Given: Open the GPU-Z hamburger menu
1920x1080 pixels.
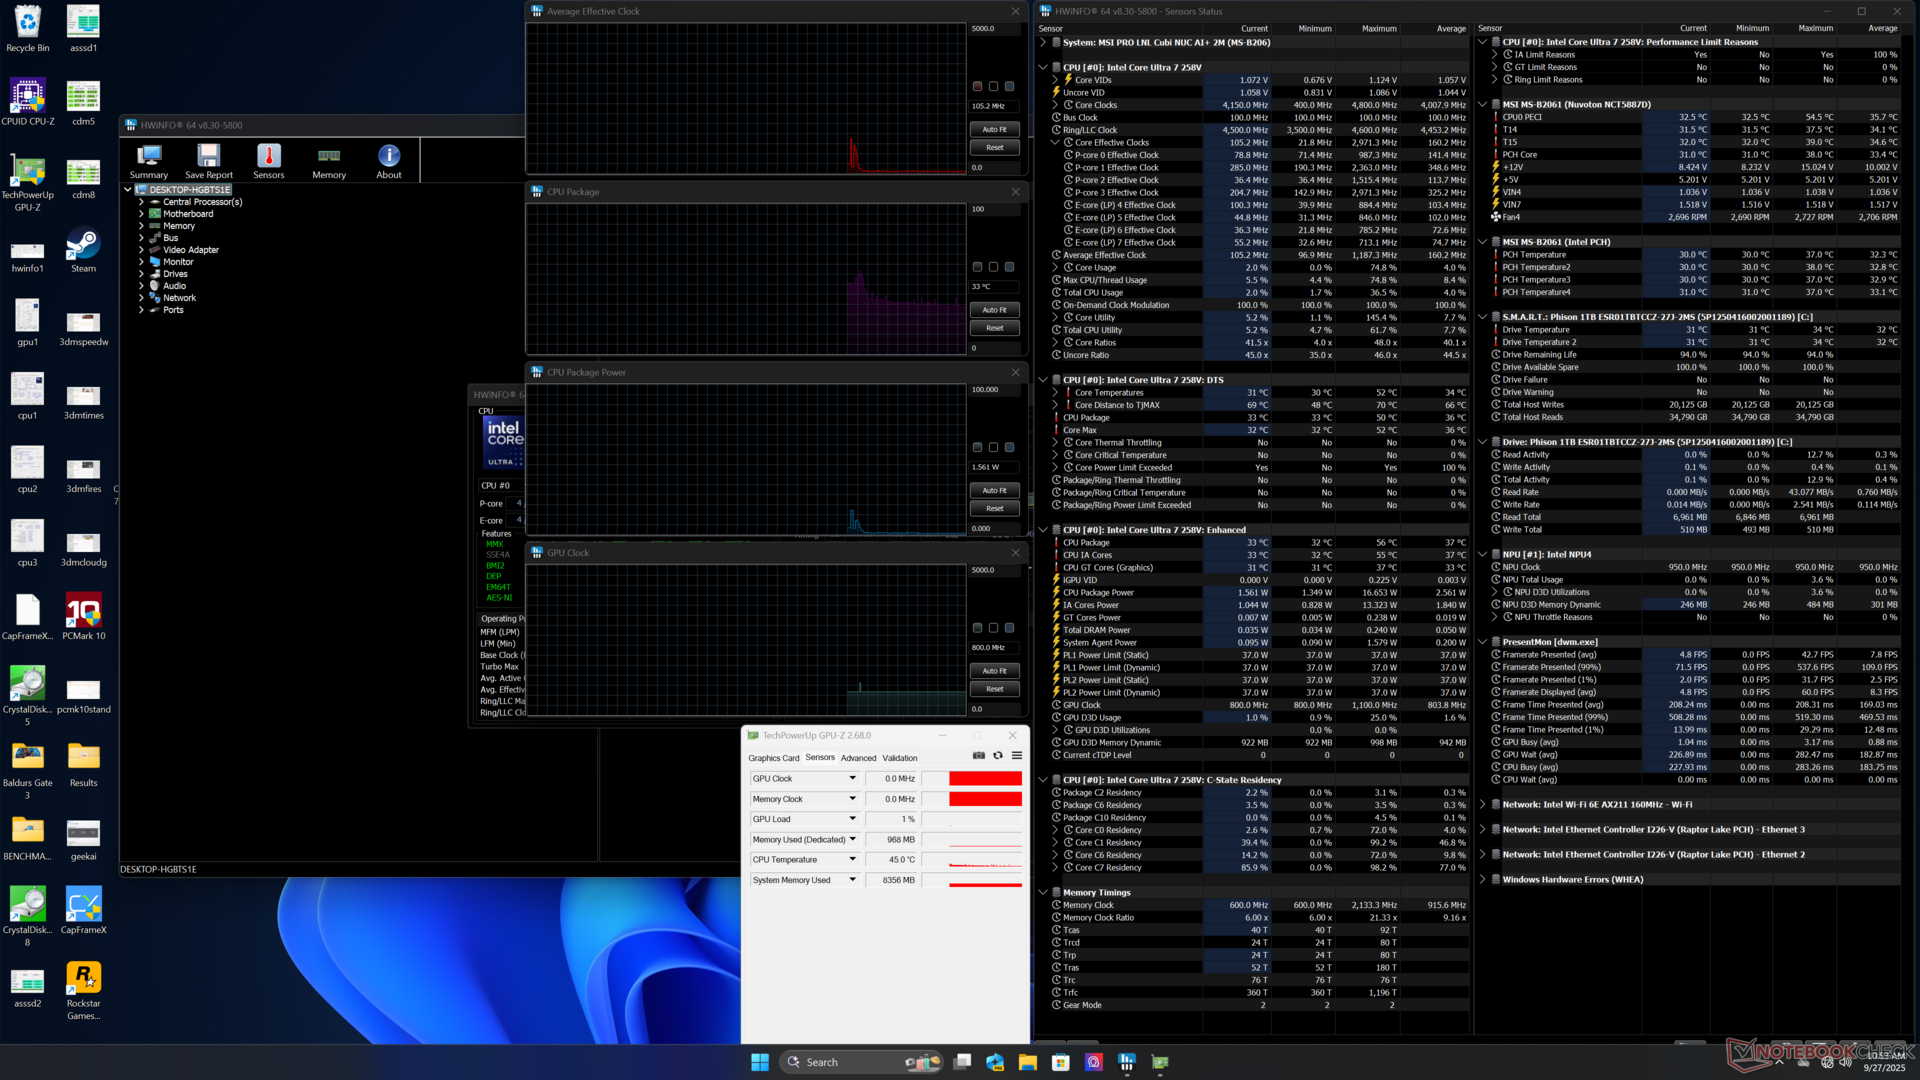Looking at the screenshot, I should click(1017, 756).
